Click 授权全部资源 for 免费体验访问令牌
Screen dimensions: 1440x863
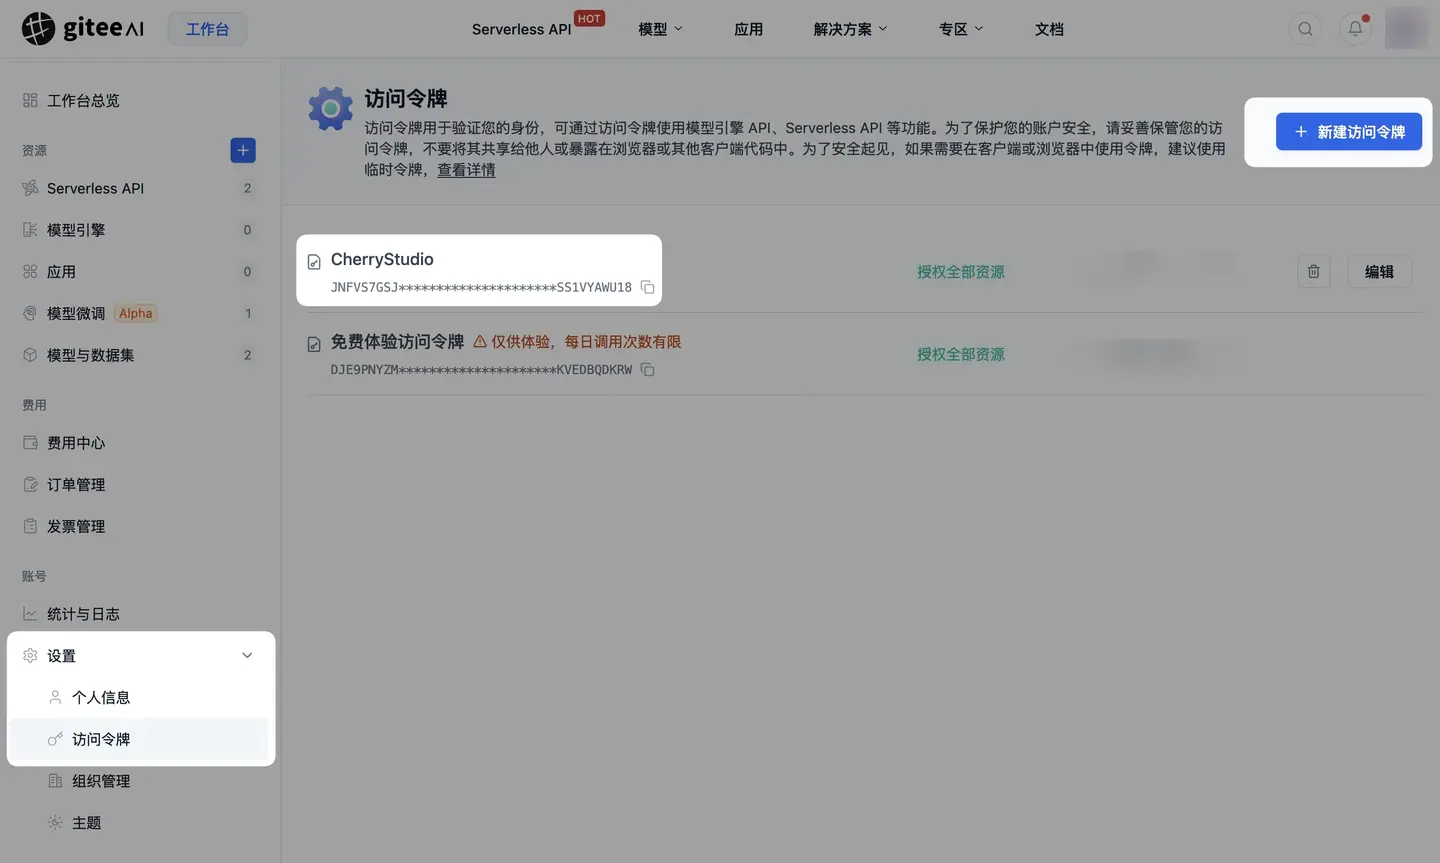tap(961, 354)
